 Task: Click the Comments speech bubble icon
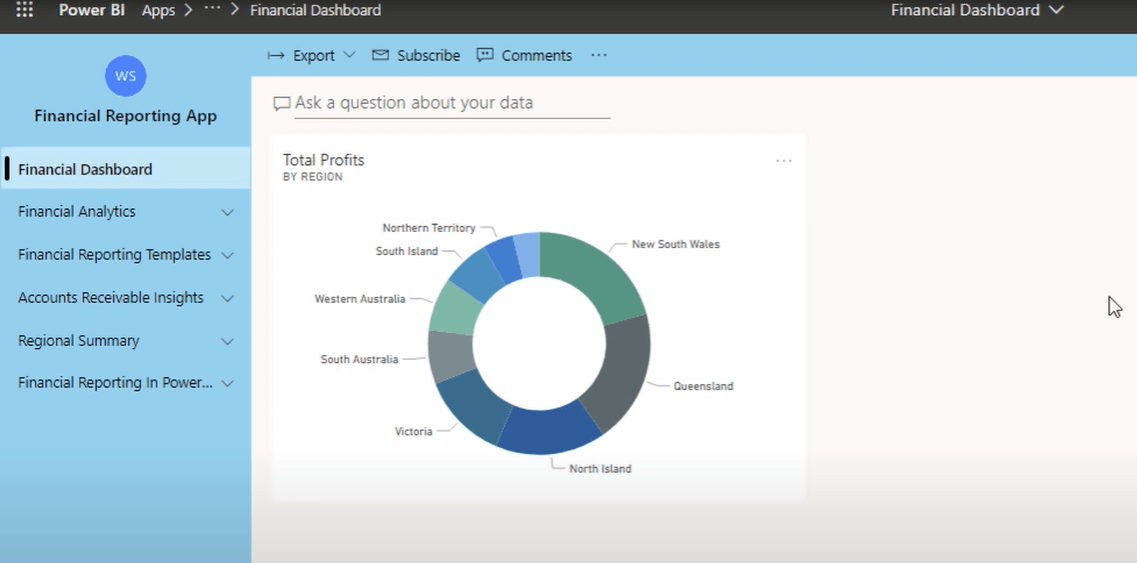485,55
